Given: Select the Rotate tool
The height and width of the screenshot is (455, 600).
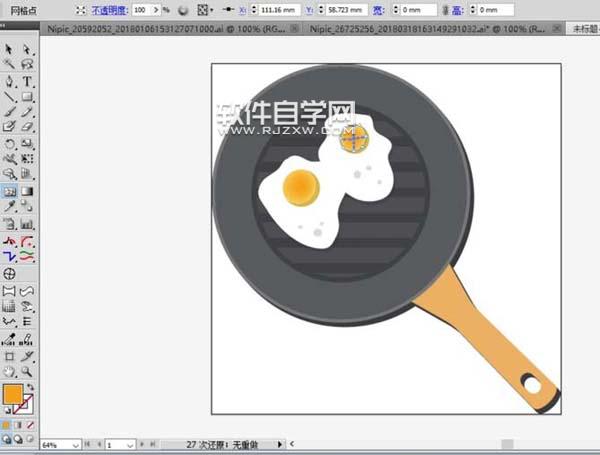Looking at the screenshot, I should (x=9, y=144).
